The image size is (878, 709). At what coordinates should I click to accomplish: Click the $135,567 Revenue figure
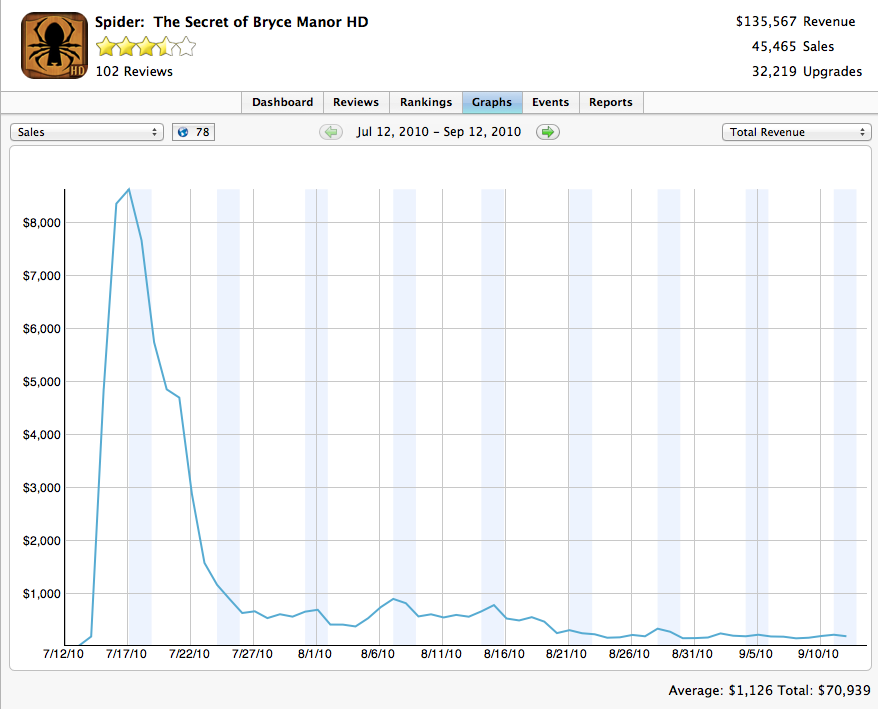pyautogui.click(x=795, y=21)
